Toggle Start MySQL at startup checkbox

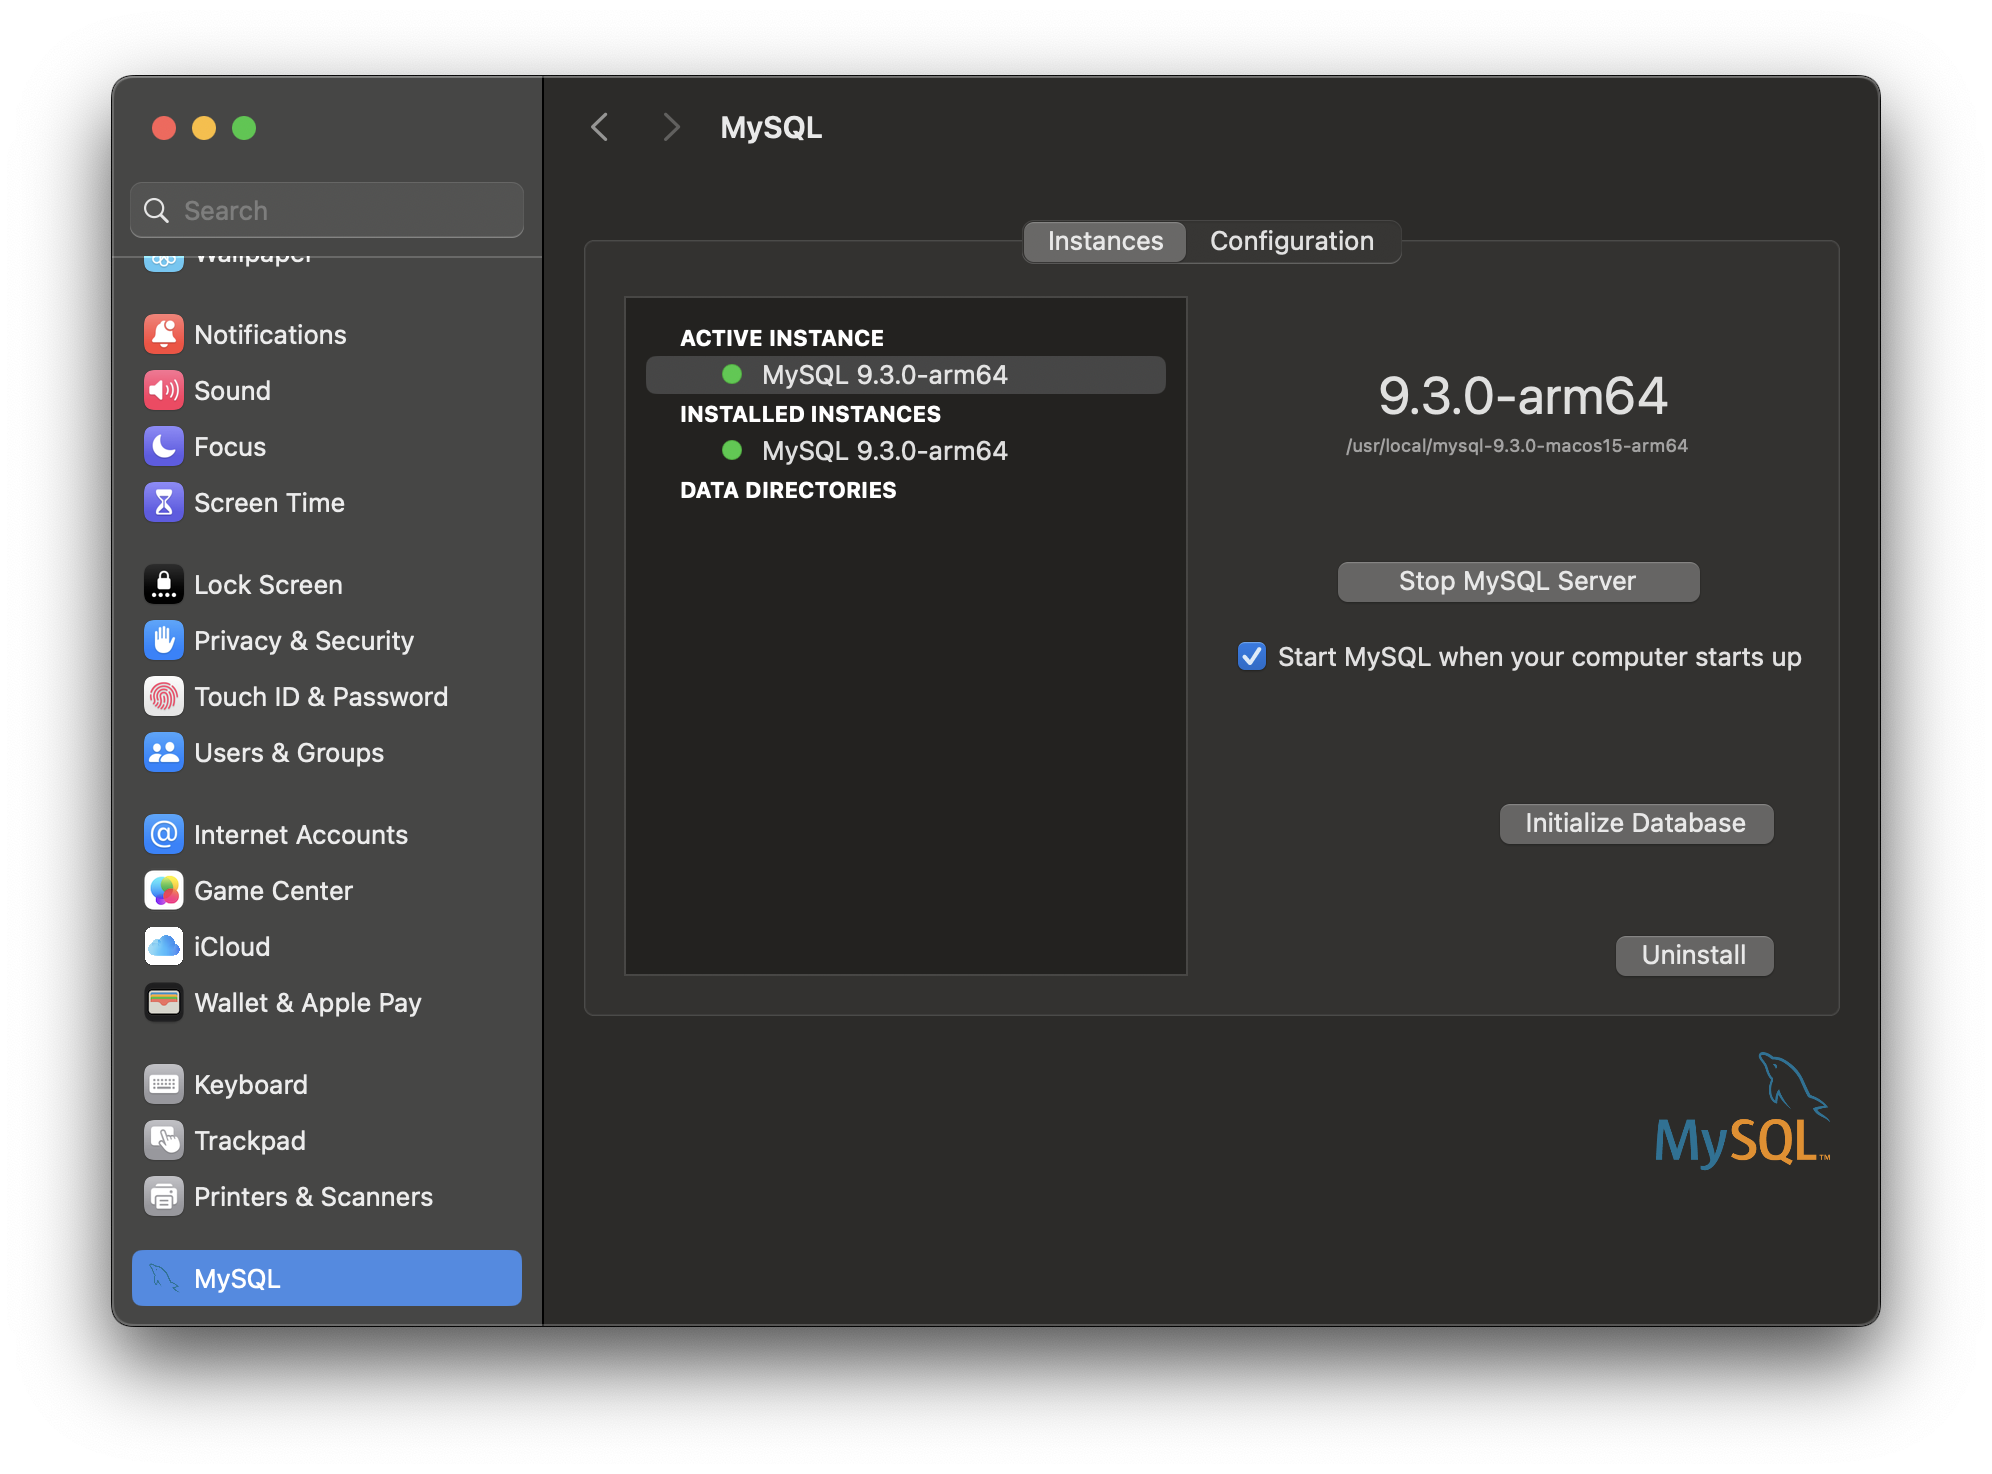1252,657
